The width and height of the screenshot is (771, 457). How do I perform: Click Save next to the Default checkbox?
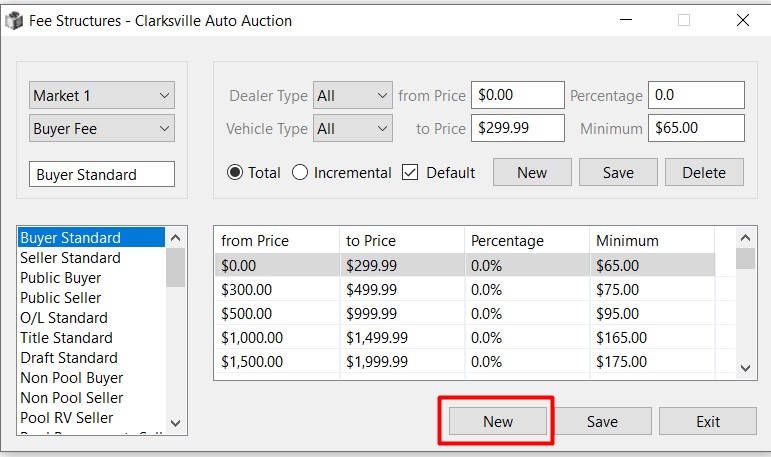tap(618, 172)
